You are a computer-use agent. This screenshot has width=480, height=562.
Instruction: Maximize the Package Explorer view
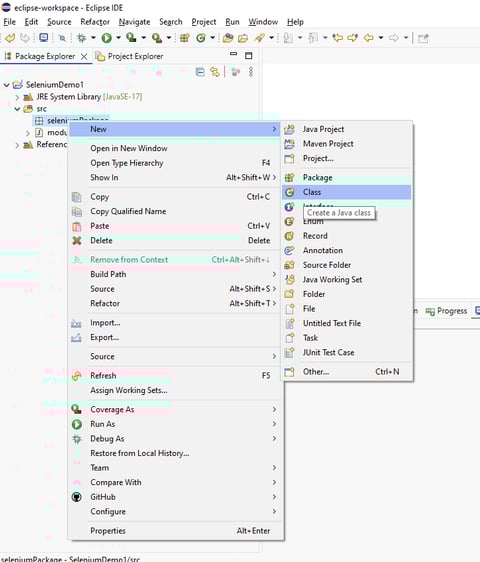248,56
